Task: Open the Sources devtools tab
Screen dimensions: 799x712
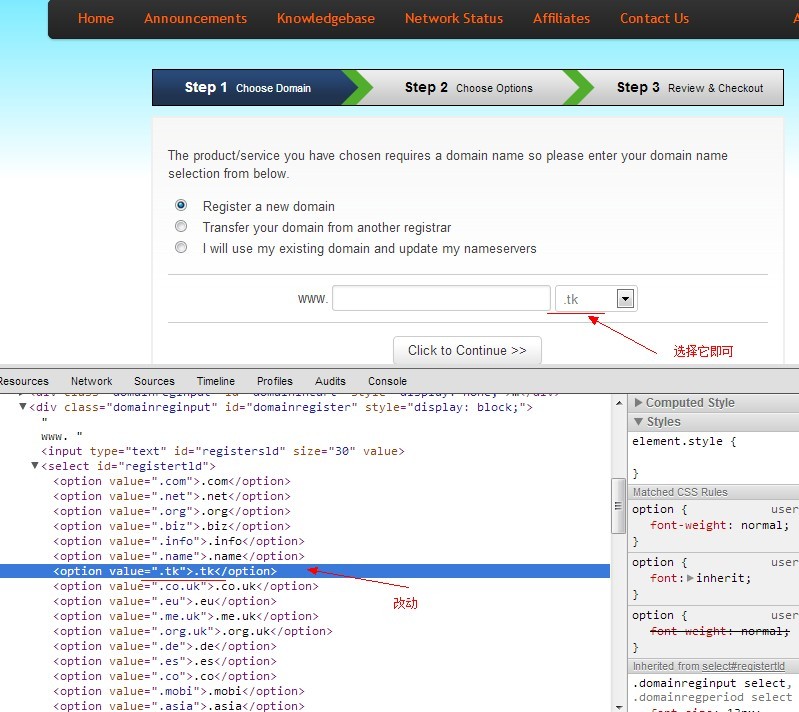Action: [154, 381]
